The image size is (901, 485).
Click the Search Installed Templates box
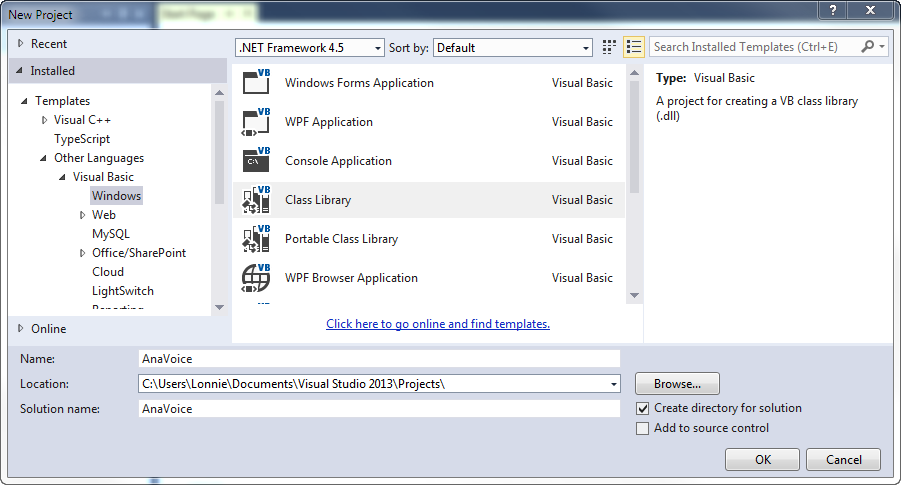click(x=754, y=47)
